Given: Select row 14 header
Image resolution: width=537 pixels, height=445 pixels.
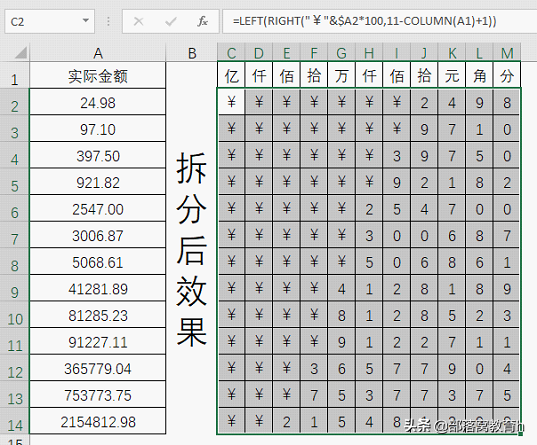Looking at the screenshot, I should point(15,421).
